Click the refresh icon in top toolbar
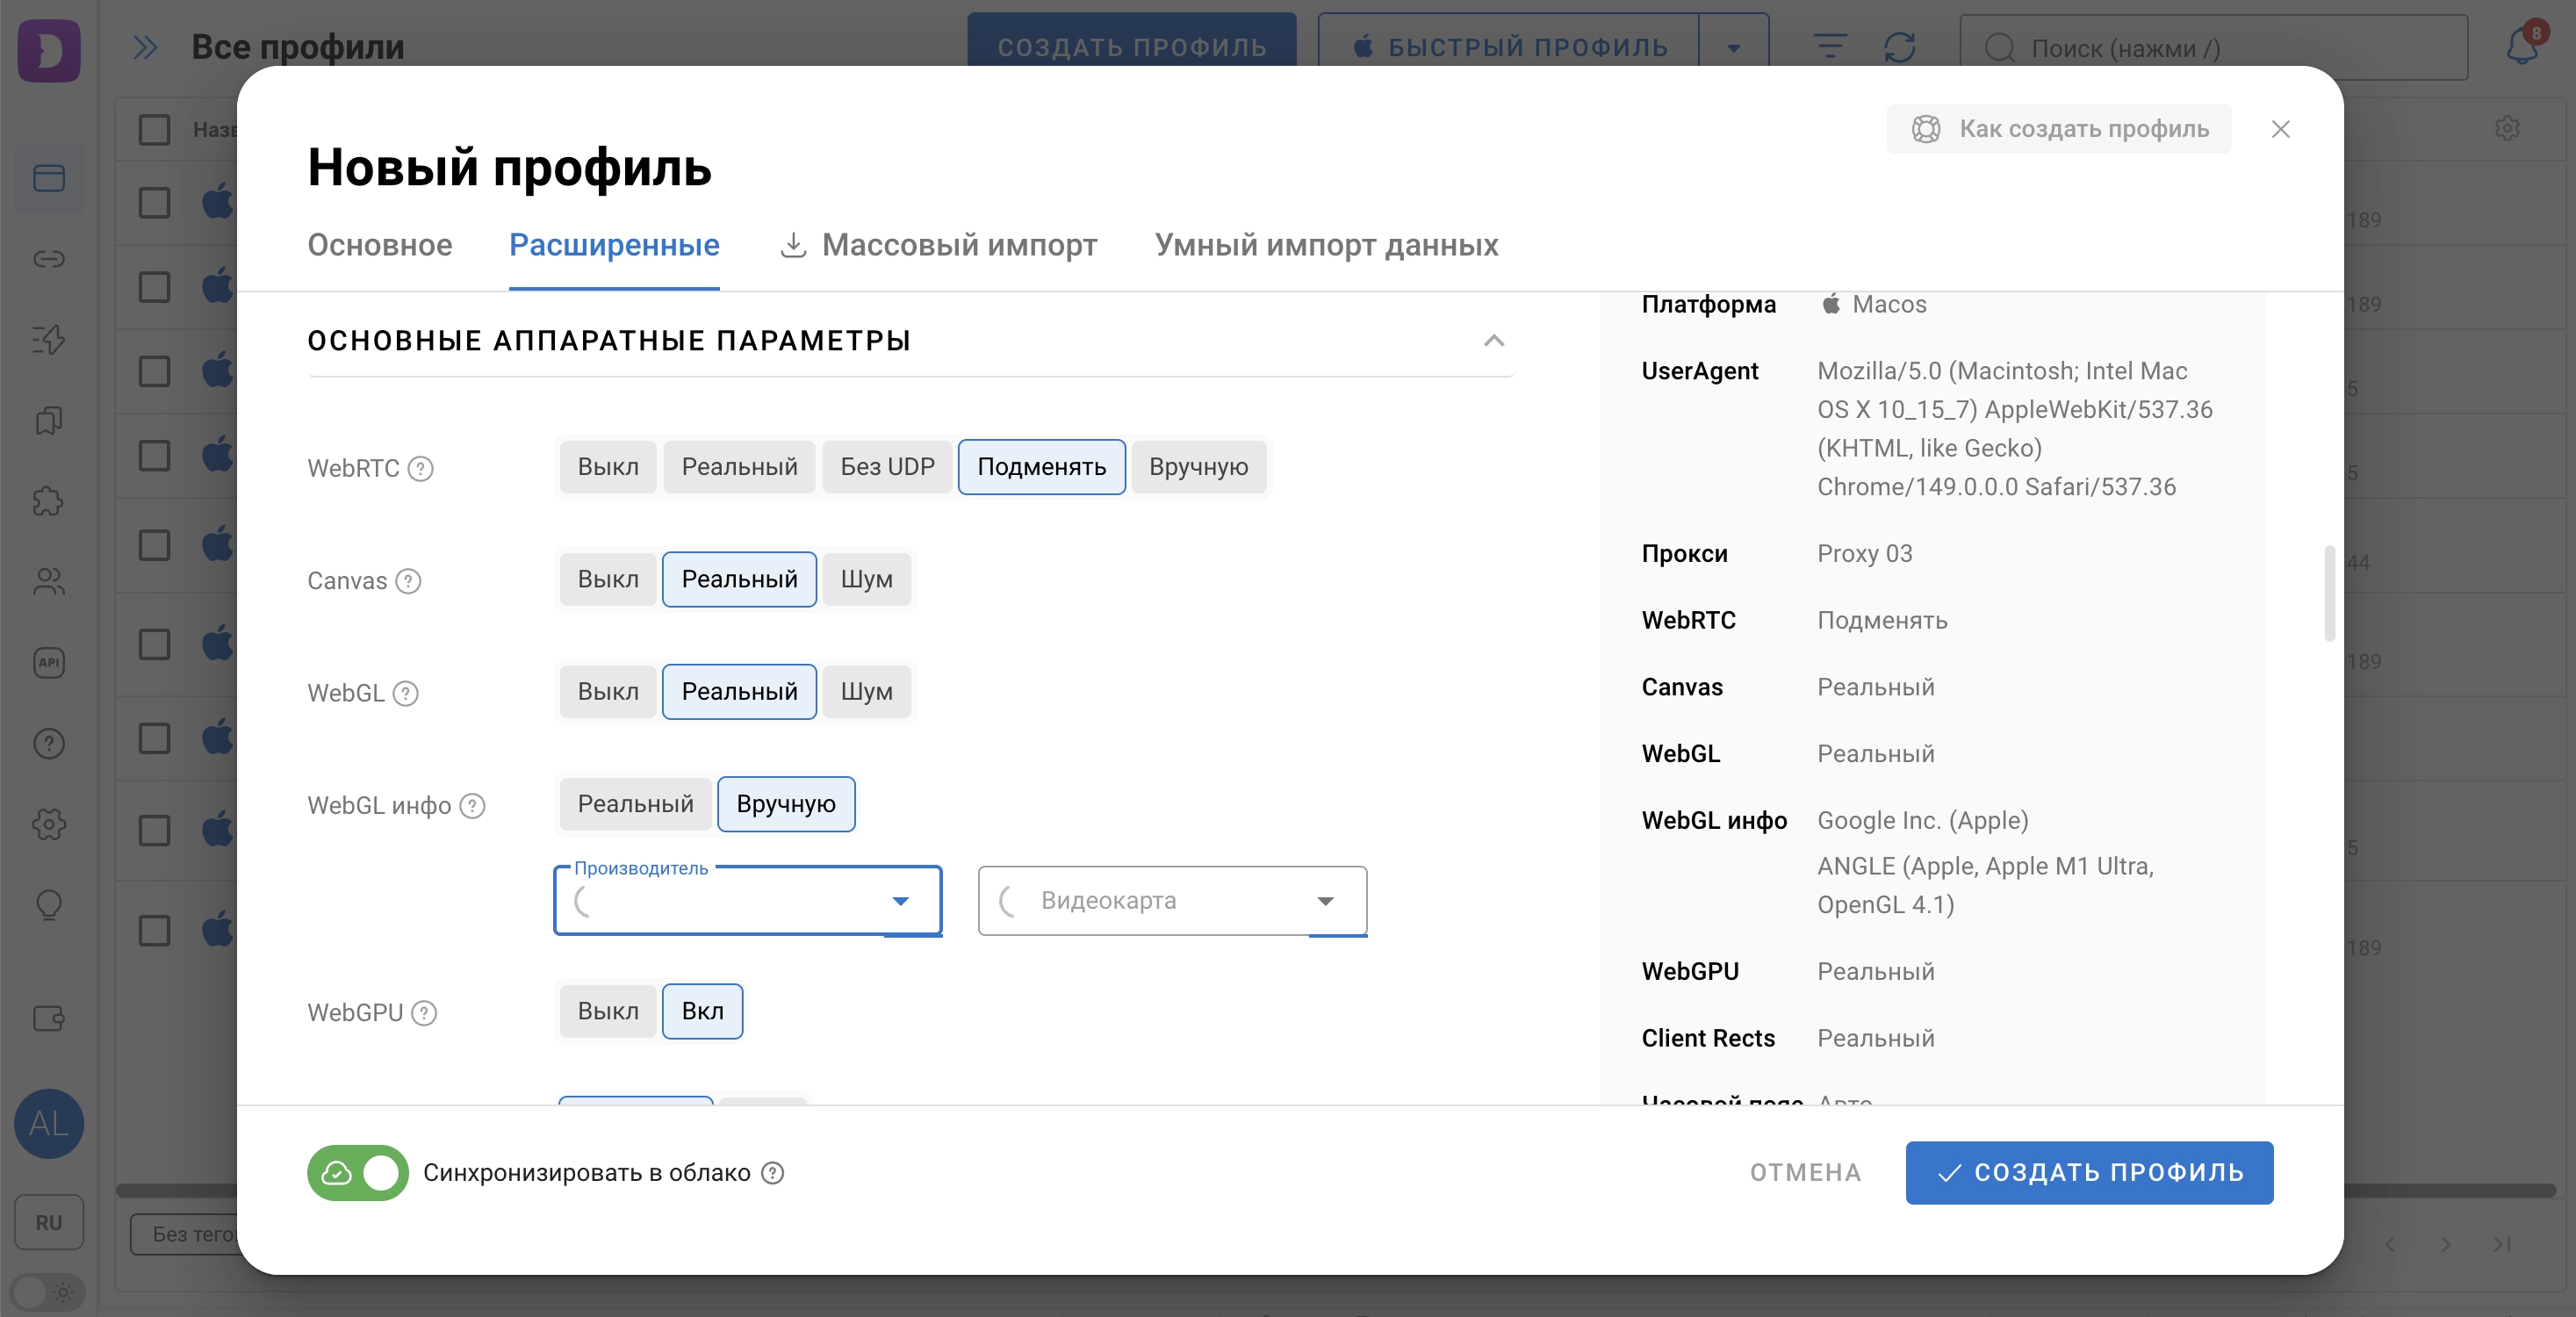The height and width of the screenshot is (1317, 2576). tap(1899, 47)
